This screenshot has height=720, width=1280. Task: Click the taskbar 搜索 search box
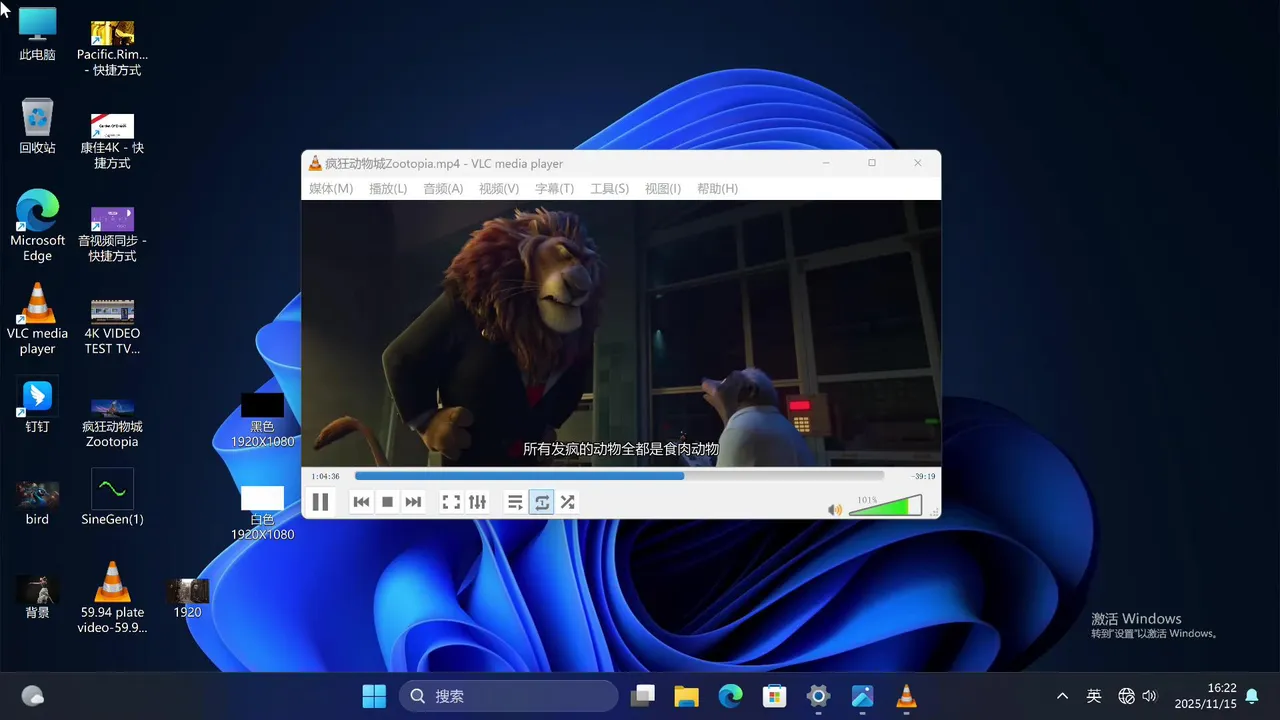click(x=508, y=696)
